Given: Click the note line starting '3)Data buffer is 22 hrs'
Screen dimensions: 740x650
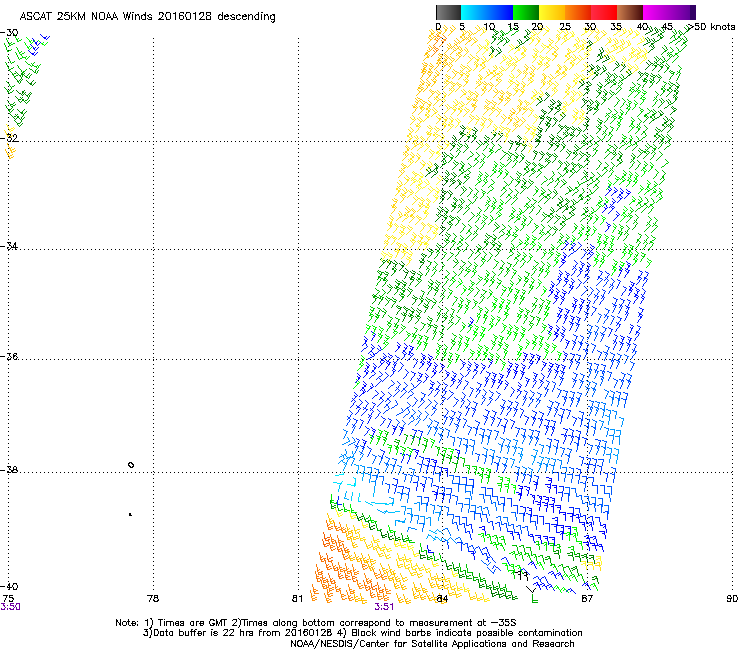Looking at the screenshot, I should [x=362, y=633].
